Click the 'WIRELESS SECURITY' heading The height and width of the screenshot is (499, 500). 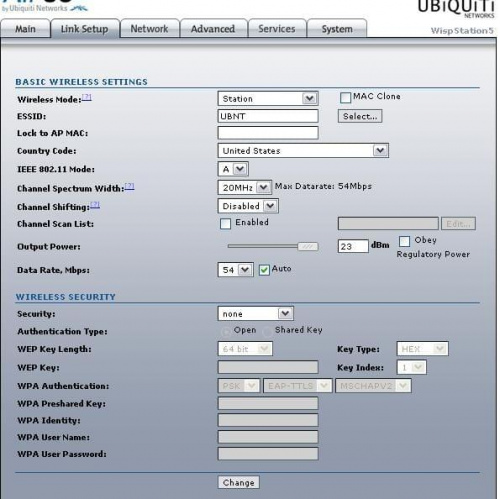[66, 297]
